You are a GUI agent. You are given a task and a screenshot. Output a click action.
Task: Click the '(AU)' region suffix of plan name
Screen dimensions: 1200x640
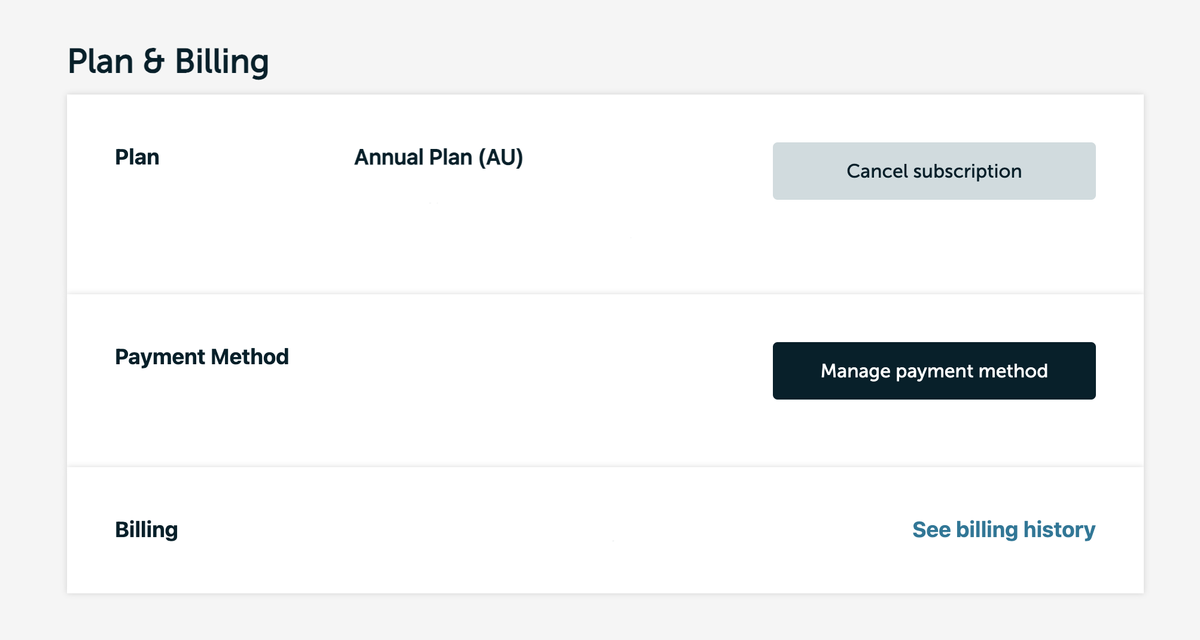(x=500, y=158)
